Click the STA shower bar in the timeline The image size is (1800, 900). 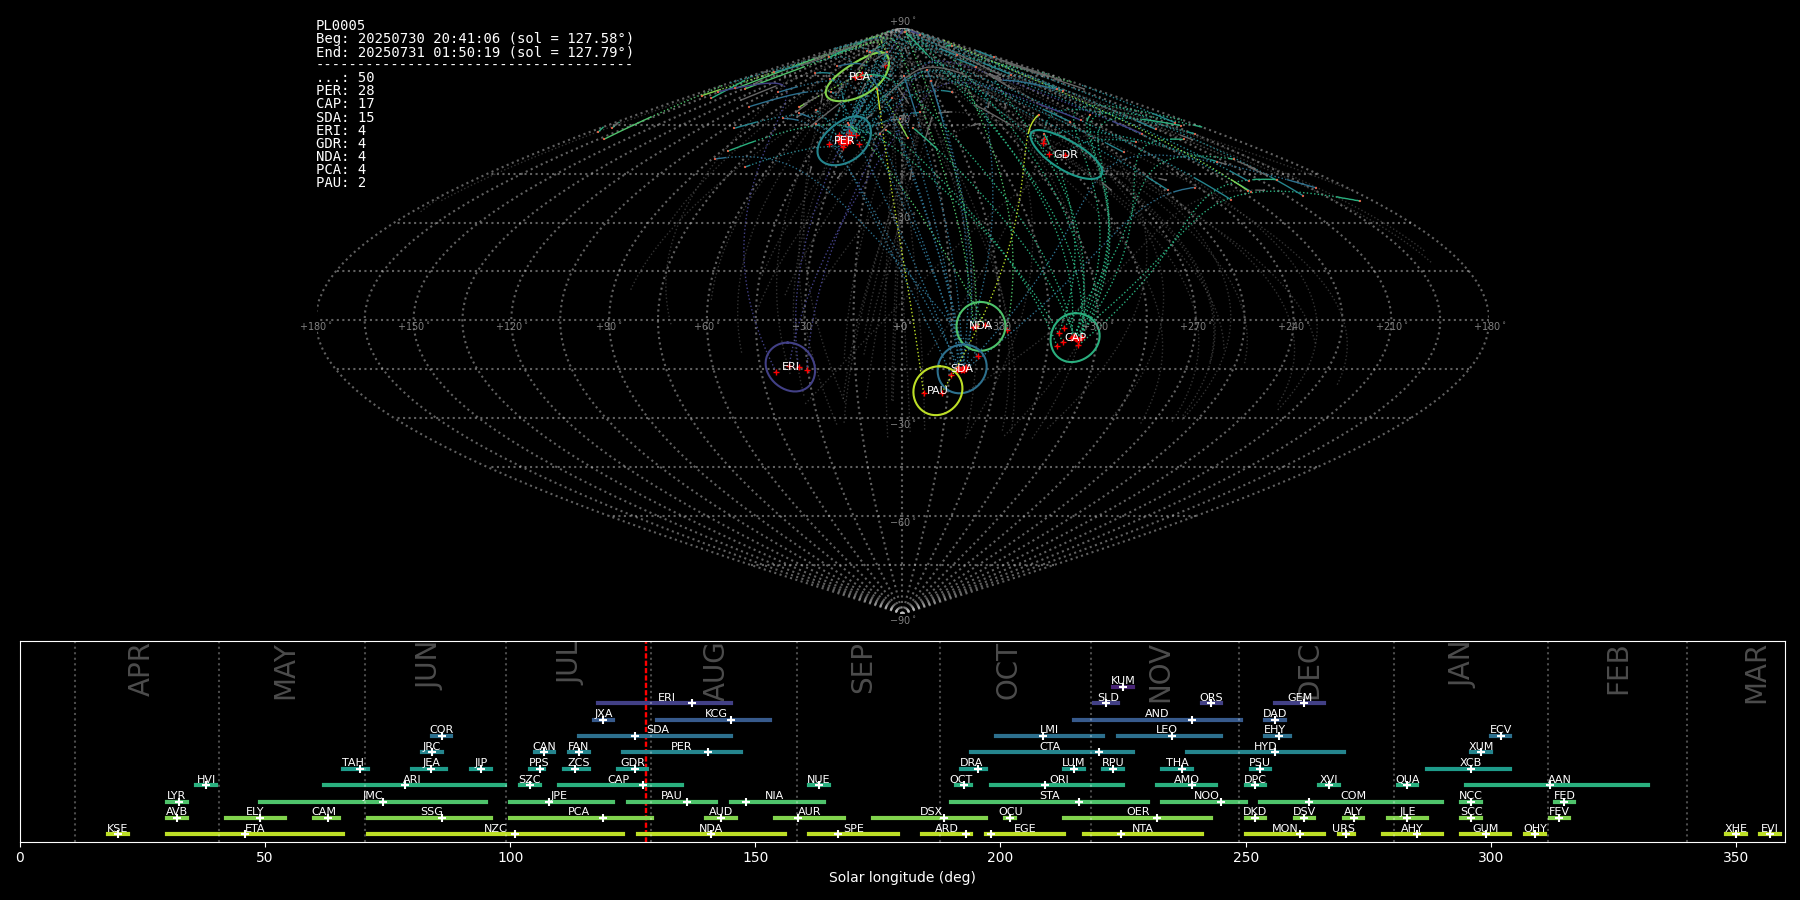point(1049,801)
